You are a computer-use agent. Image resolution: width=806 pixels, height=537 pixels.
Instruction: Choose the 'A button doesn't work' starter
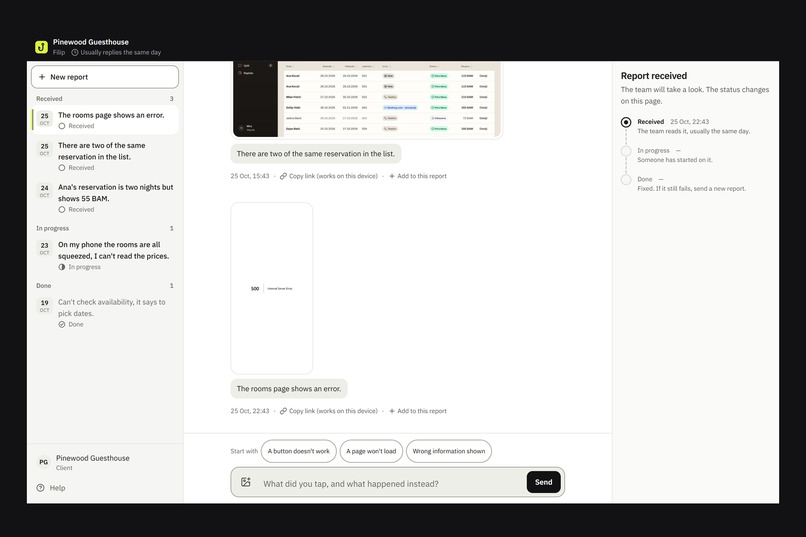tap(299, 451)
